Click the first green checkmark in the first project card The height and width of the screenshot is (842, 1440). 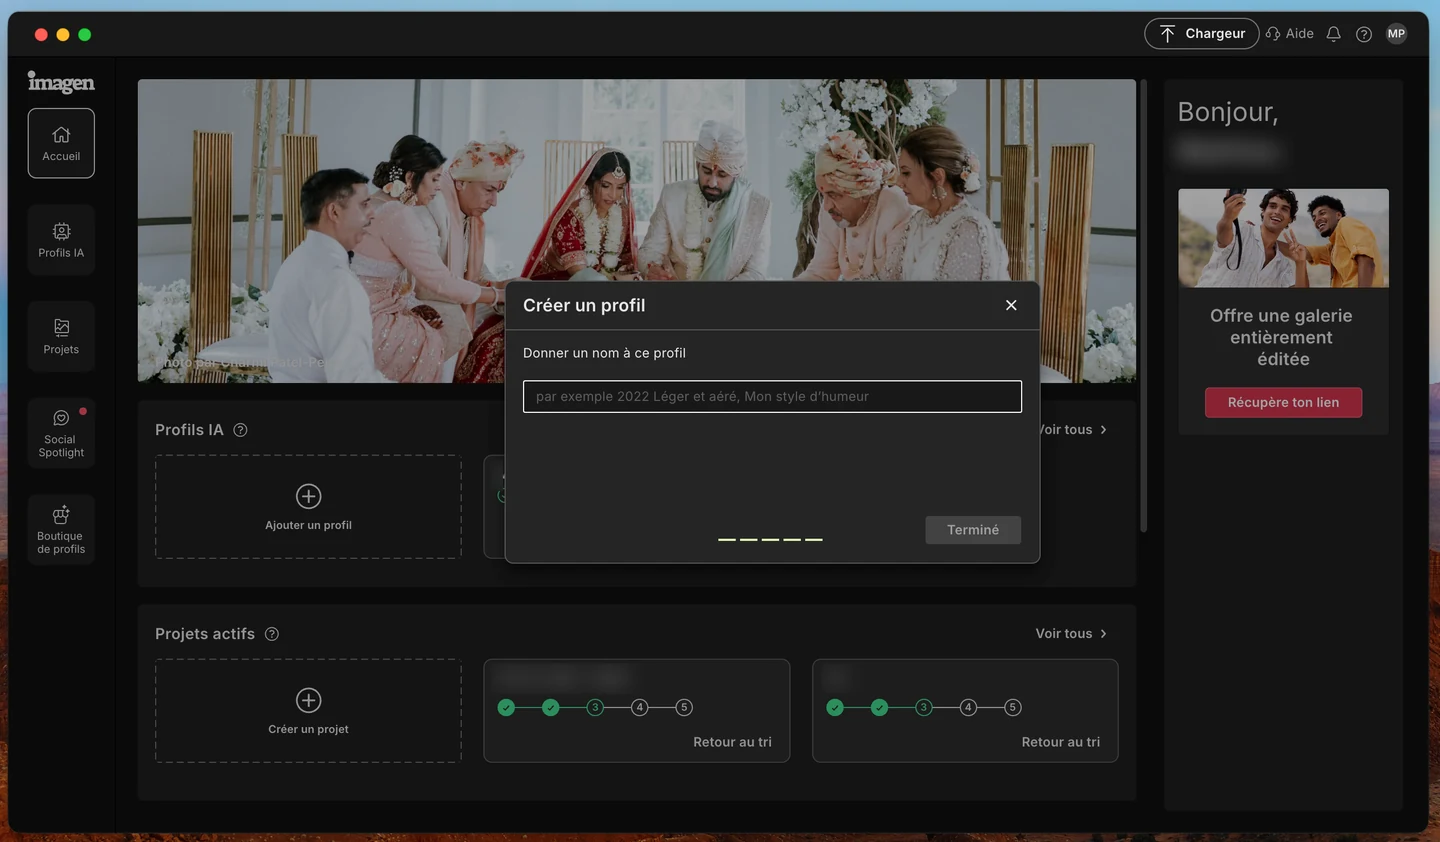(x=506, y=707)
